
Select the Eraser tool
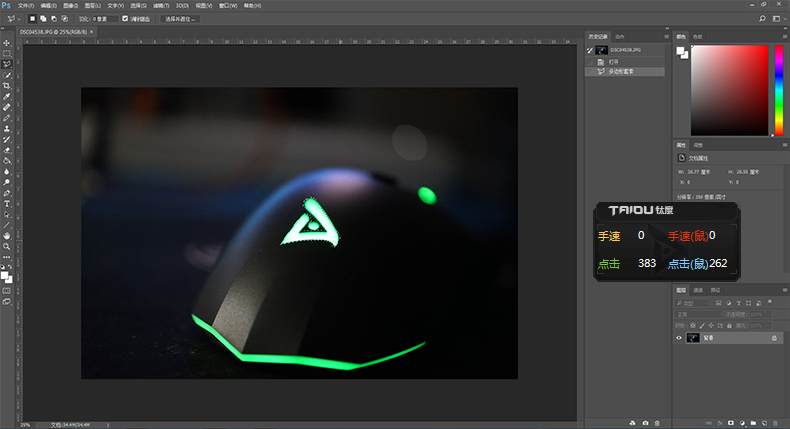pos(7,150)
